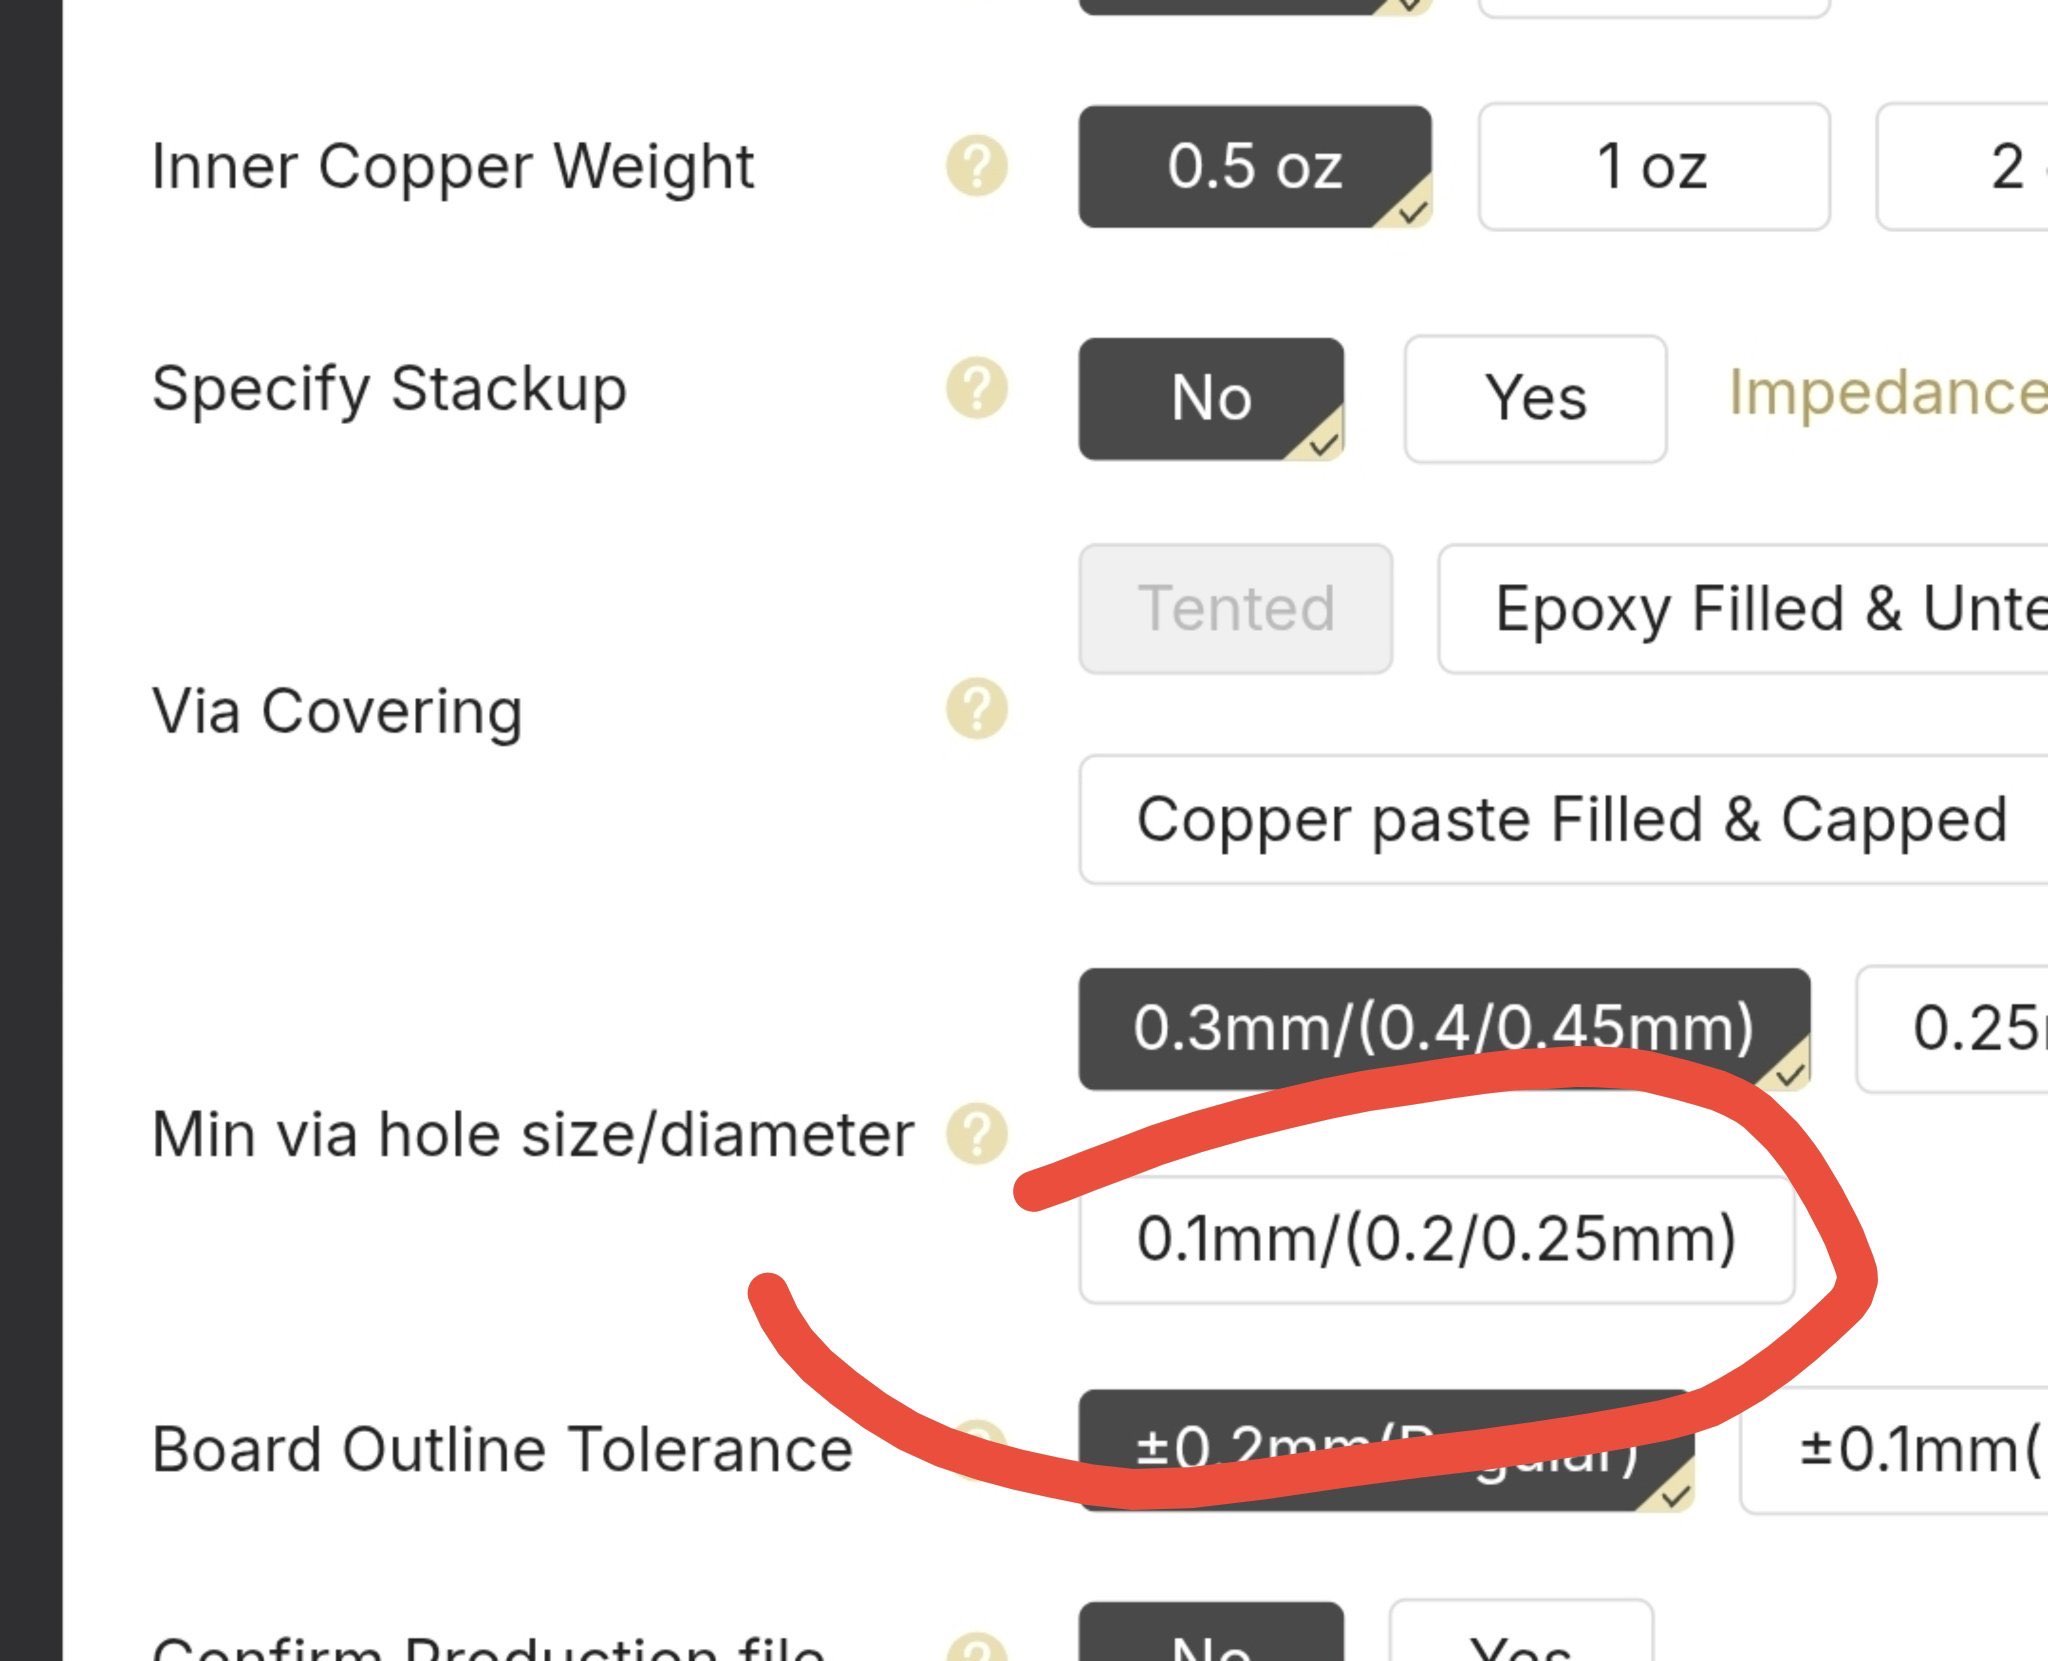This screenshot has height=1661, width=2048.
Task: Select 0.5 oz inner copper weight
Action: pyautogui.click(x=1255, y=167)
